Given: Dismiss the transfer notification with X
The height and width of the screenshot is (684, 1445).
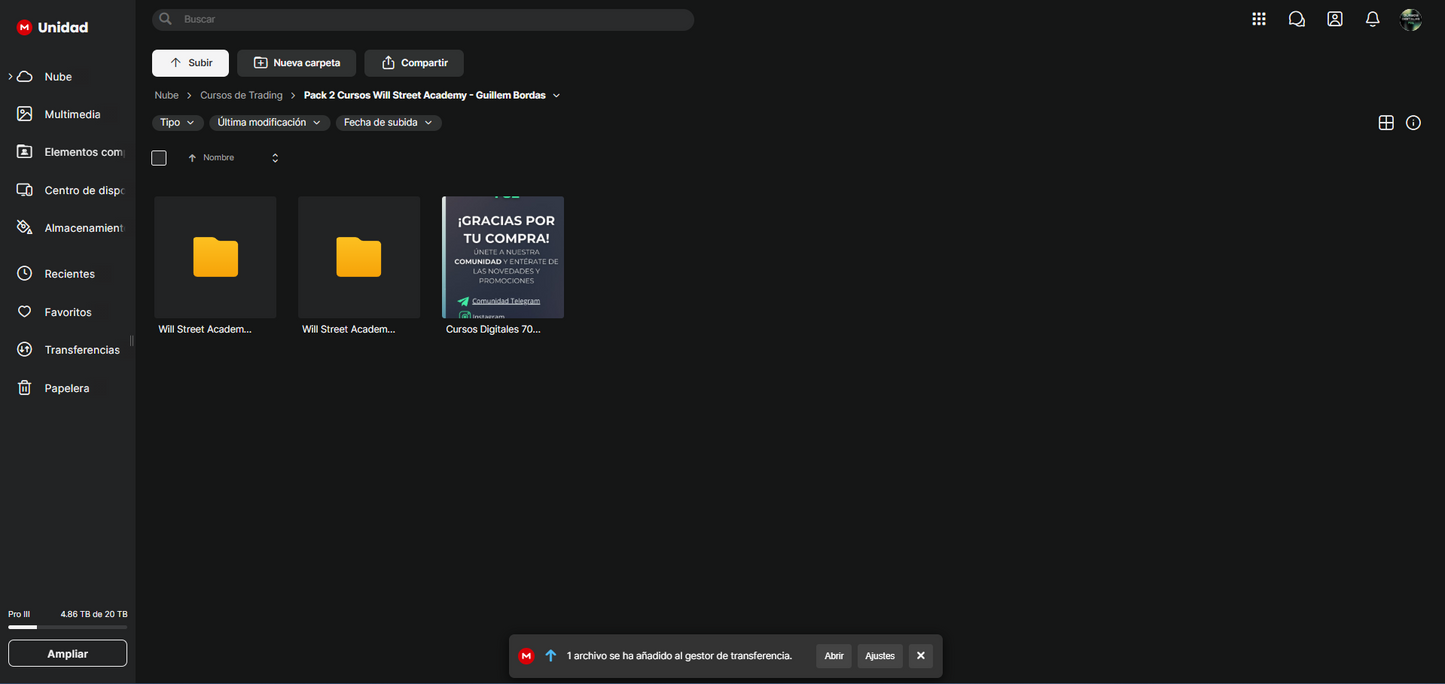Looking at the screenshot, I should (x=921, y=656).
